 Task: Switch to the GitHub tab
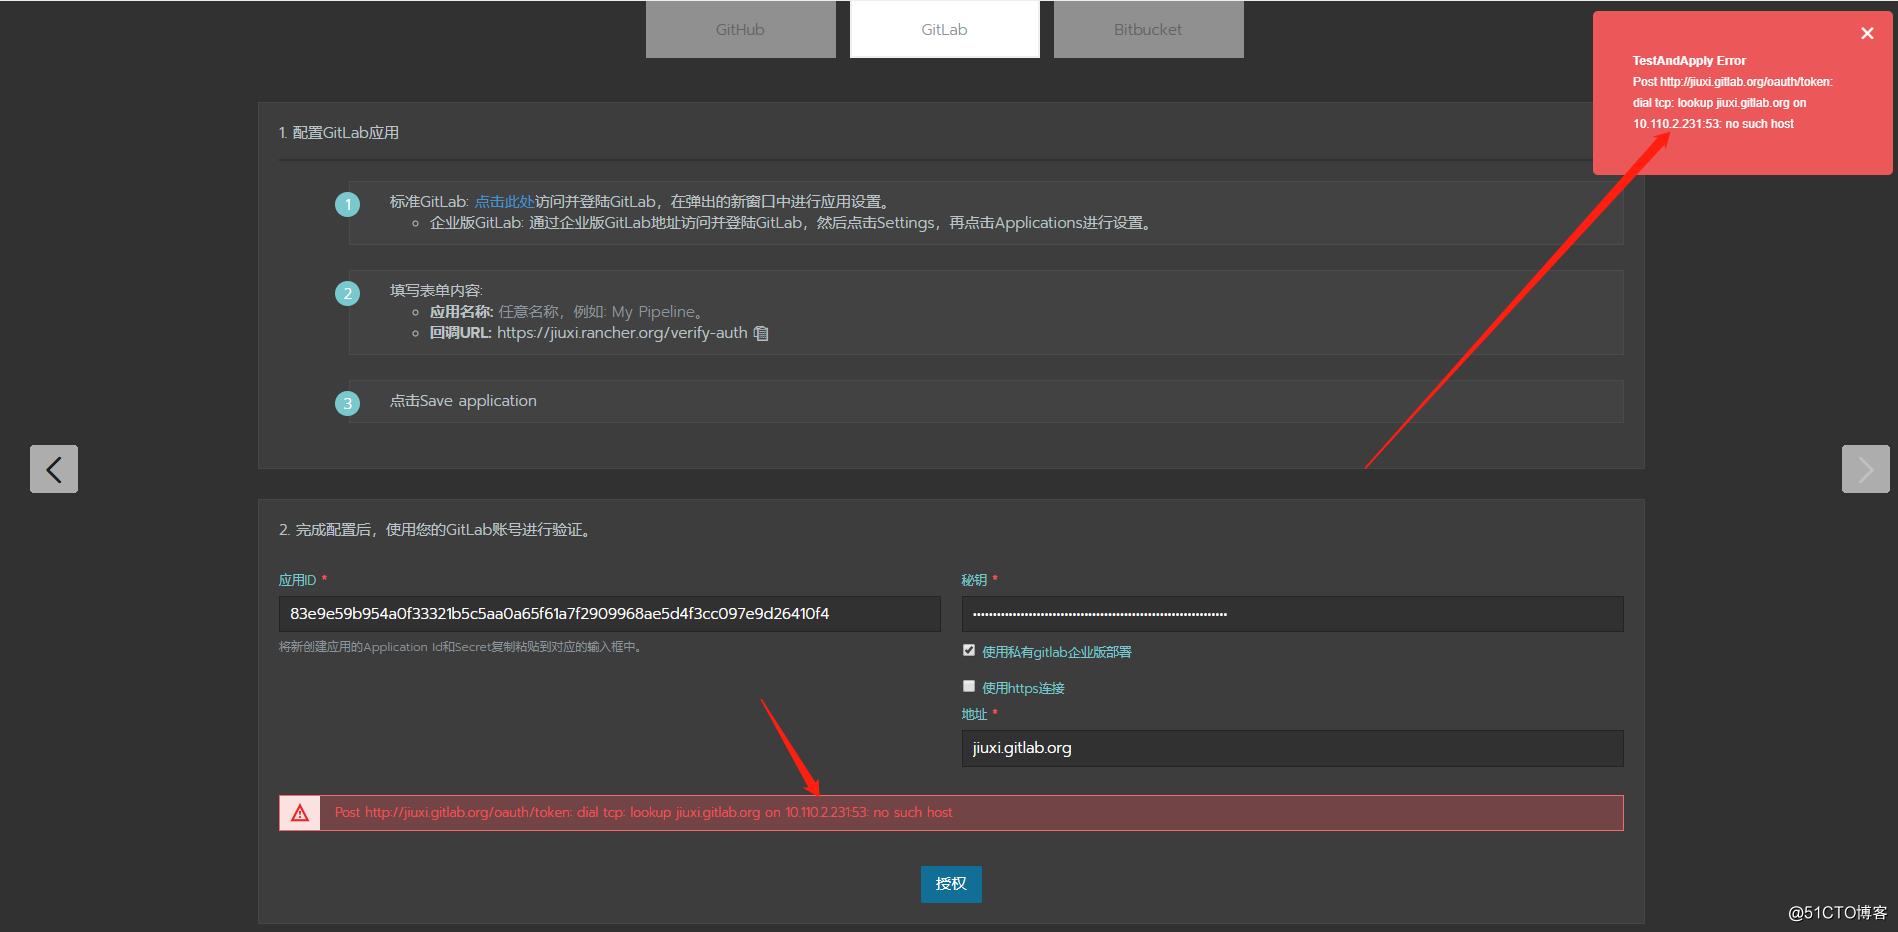[x=740, y=29]
